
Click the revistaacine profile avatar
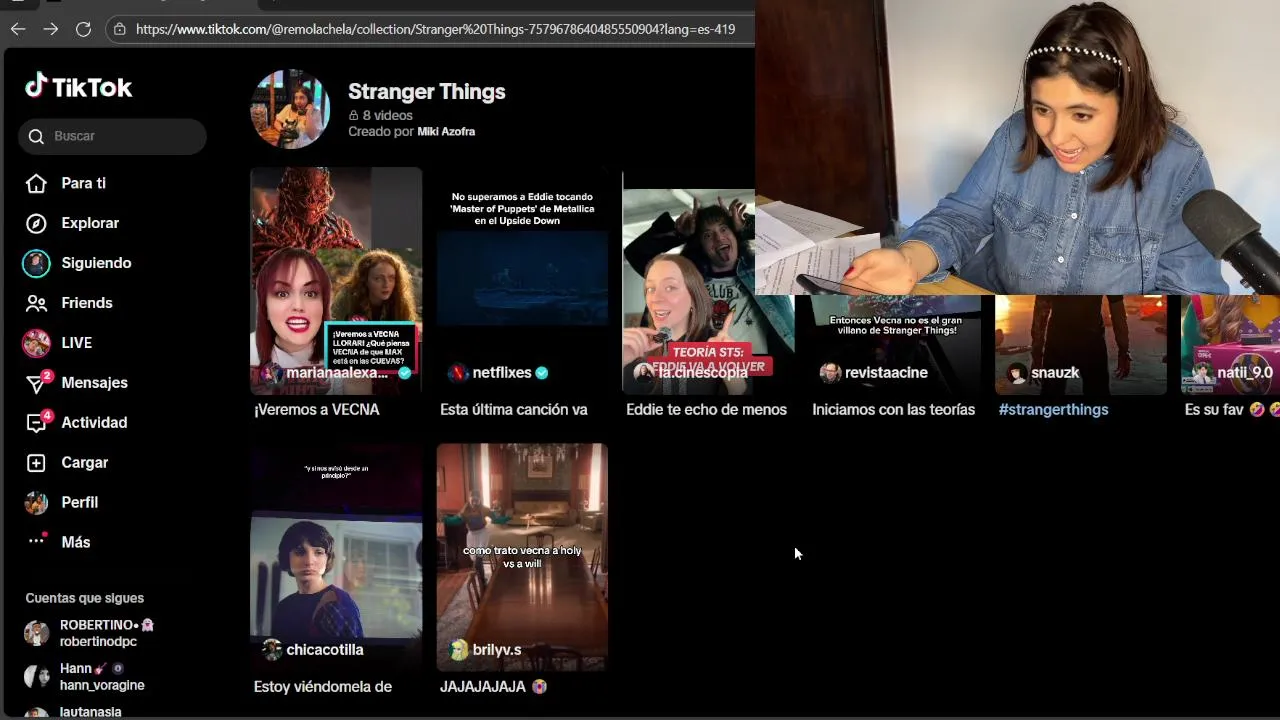[830, 373]
